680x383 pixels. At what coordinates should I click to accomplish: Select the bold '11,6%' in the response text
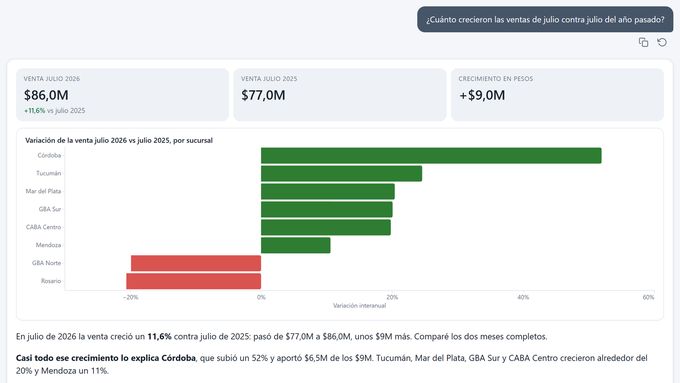(x=159, y=337)
